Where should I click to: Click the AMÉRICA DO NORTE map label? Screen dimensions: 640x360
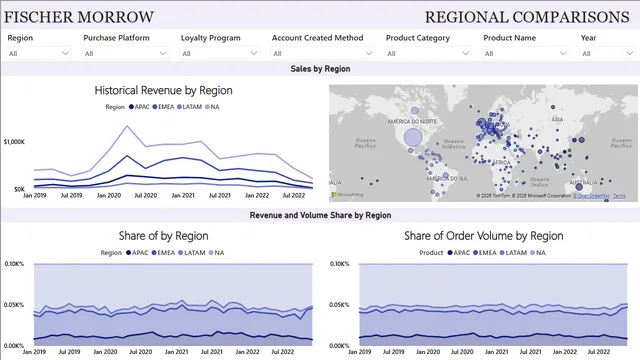click(412, 122)
